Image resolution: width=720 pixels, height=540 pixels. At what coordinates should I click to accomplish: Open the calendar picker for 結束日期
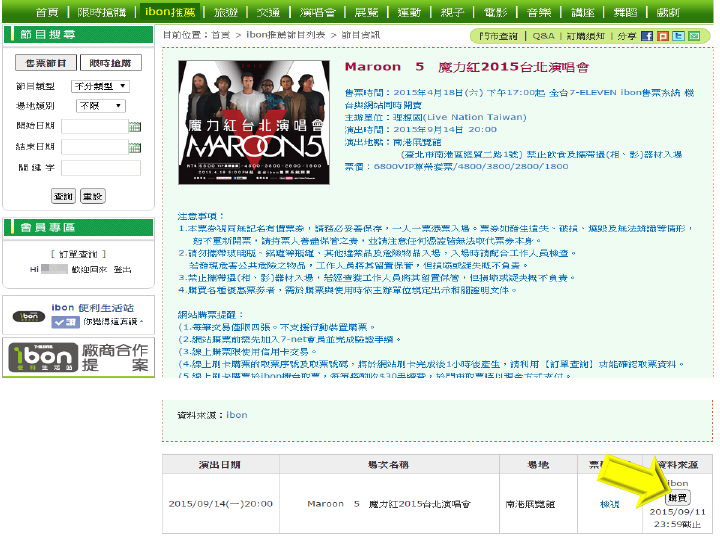pyautogui.click(x=135, y=147)
